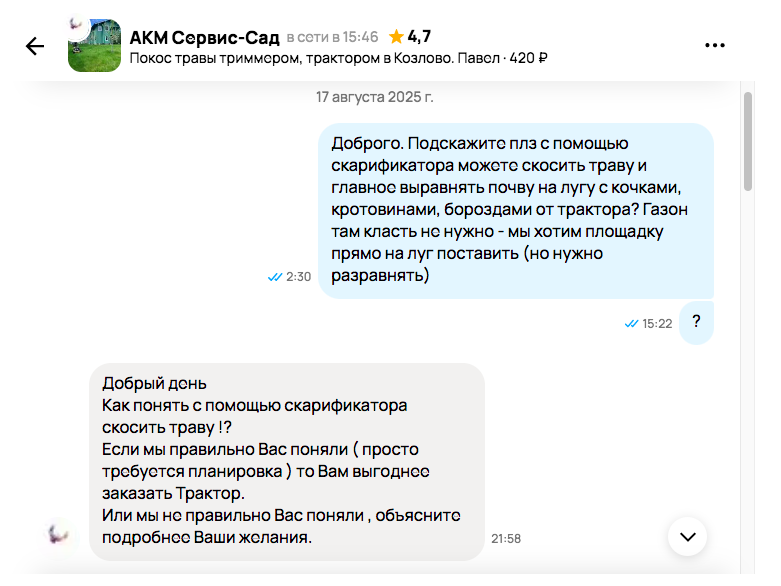Viewport: 781px width, 586px height.
Task: Open the listing 'Покос травы триммером' title
Action: coord(291,58)
